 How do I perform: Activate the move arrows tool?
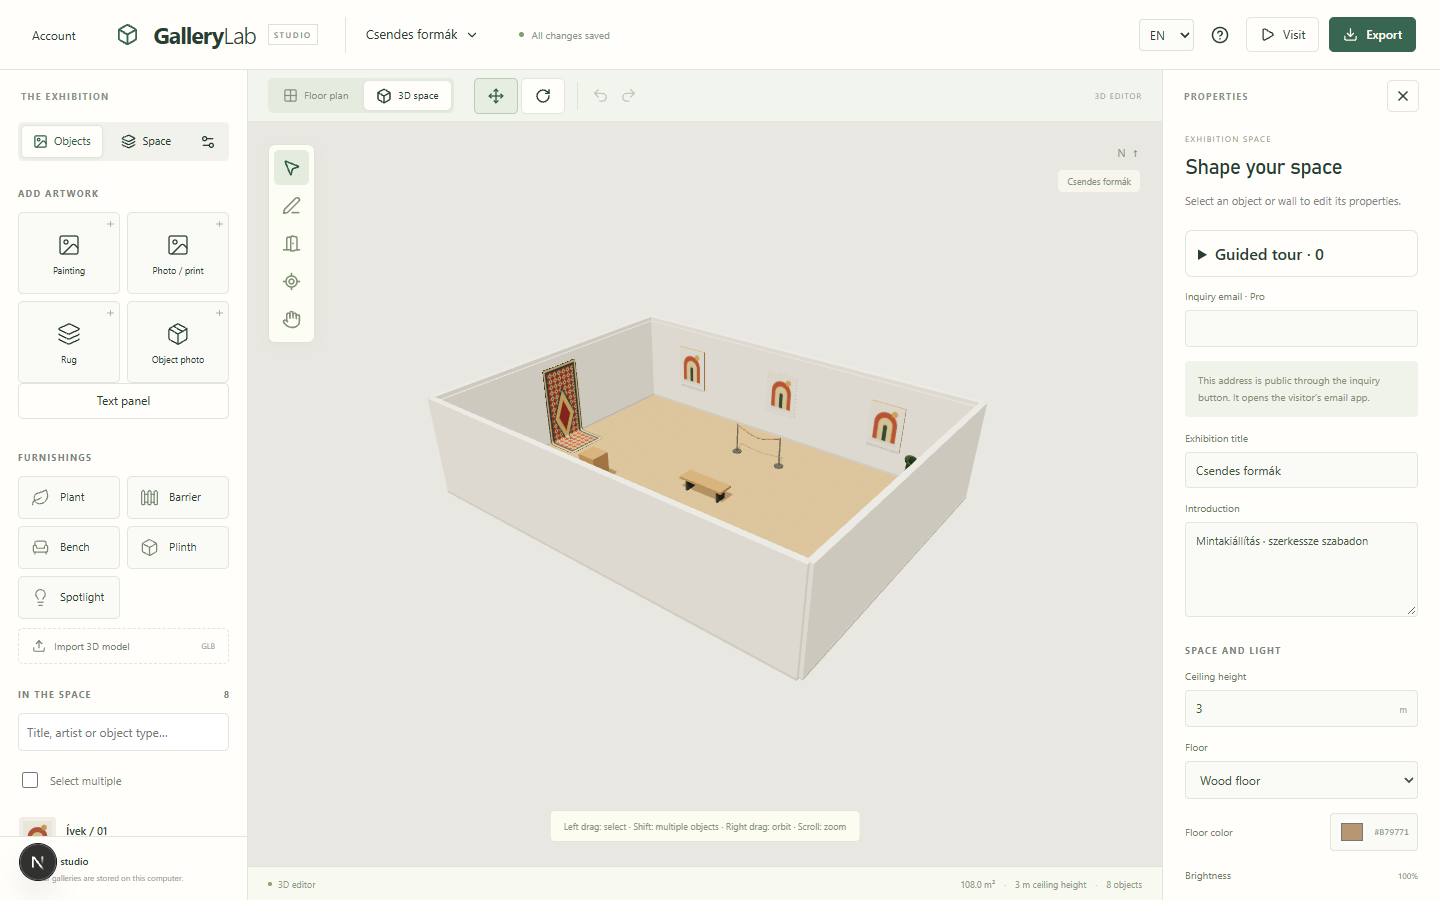[x=496, y=96]
